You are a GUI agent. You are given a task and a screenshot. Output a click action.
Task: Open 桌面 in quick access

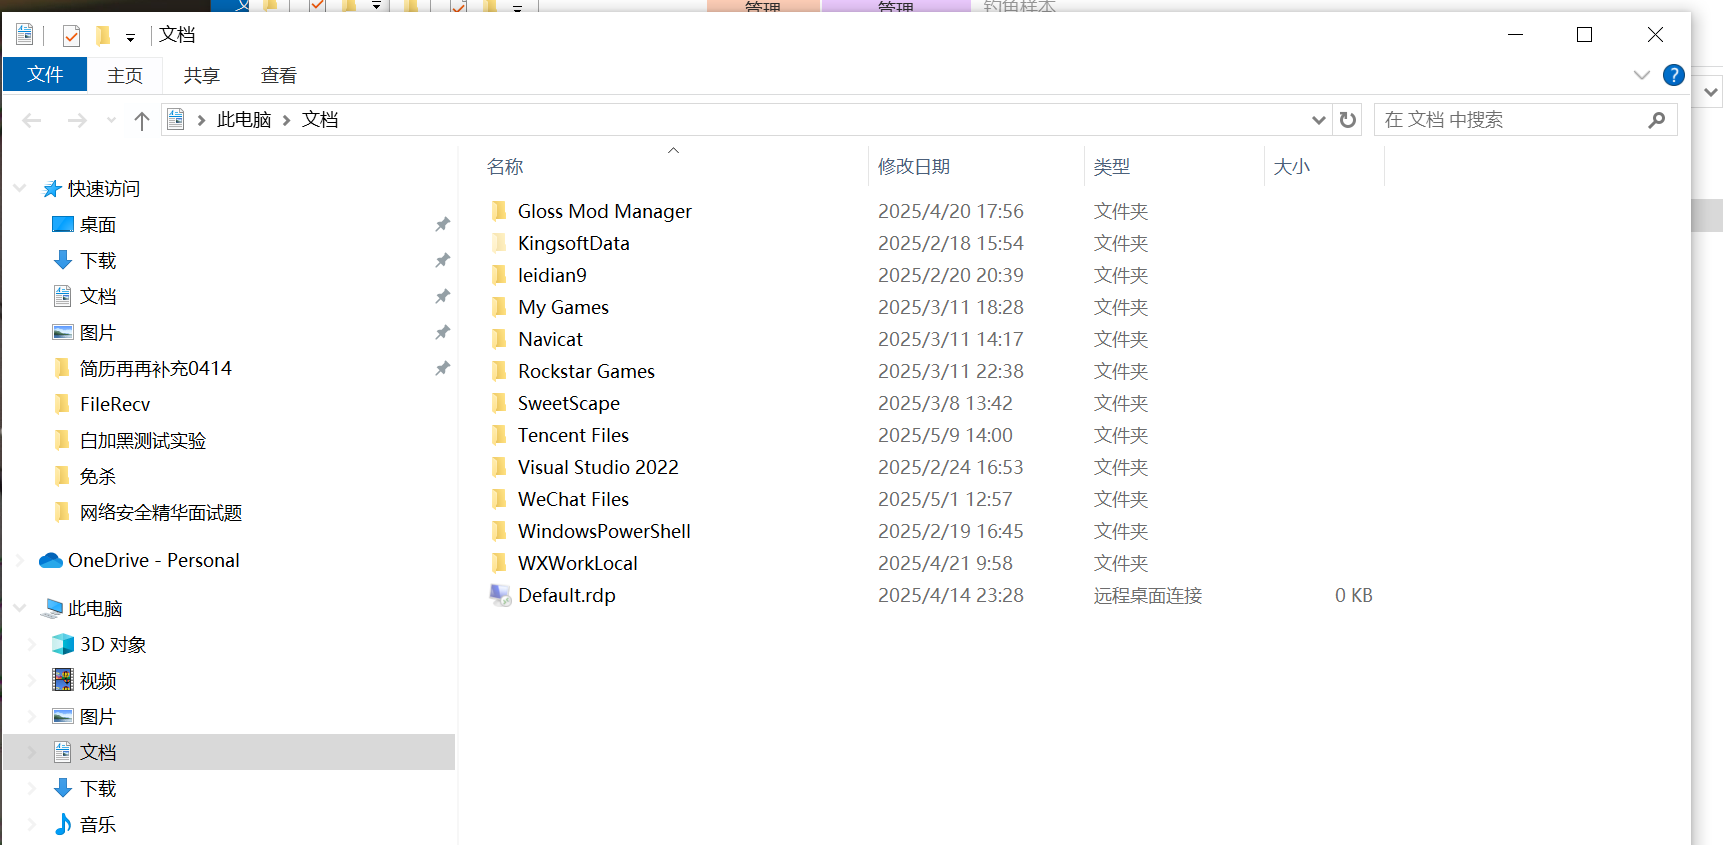[98, 225]
